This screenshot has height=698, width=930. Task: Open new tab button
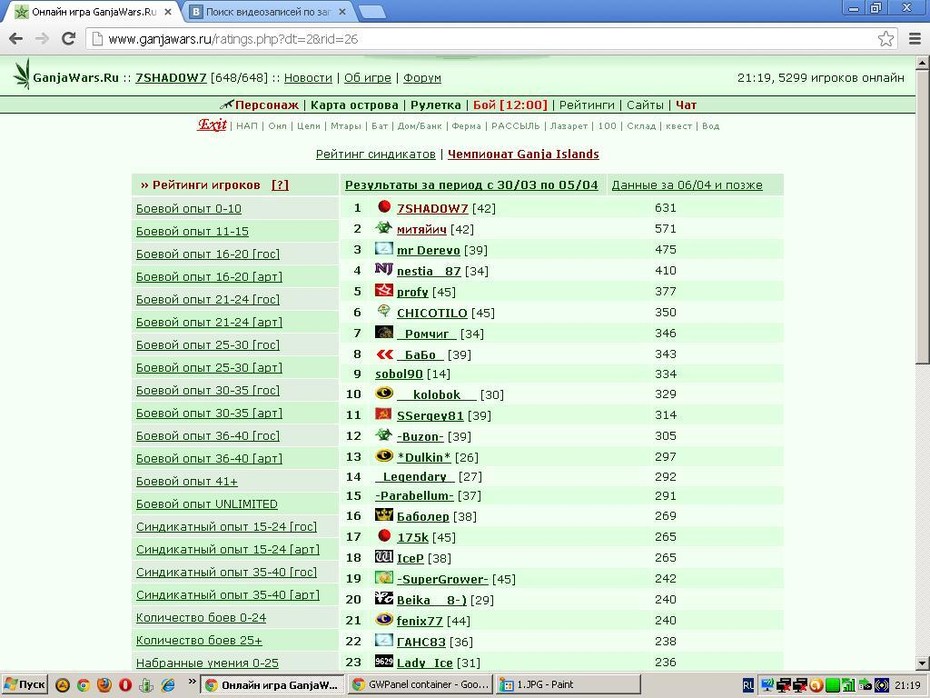(372, 12)
